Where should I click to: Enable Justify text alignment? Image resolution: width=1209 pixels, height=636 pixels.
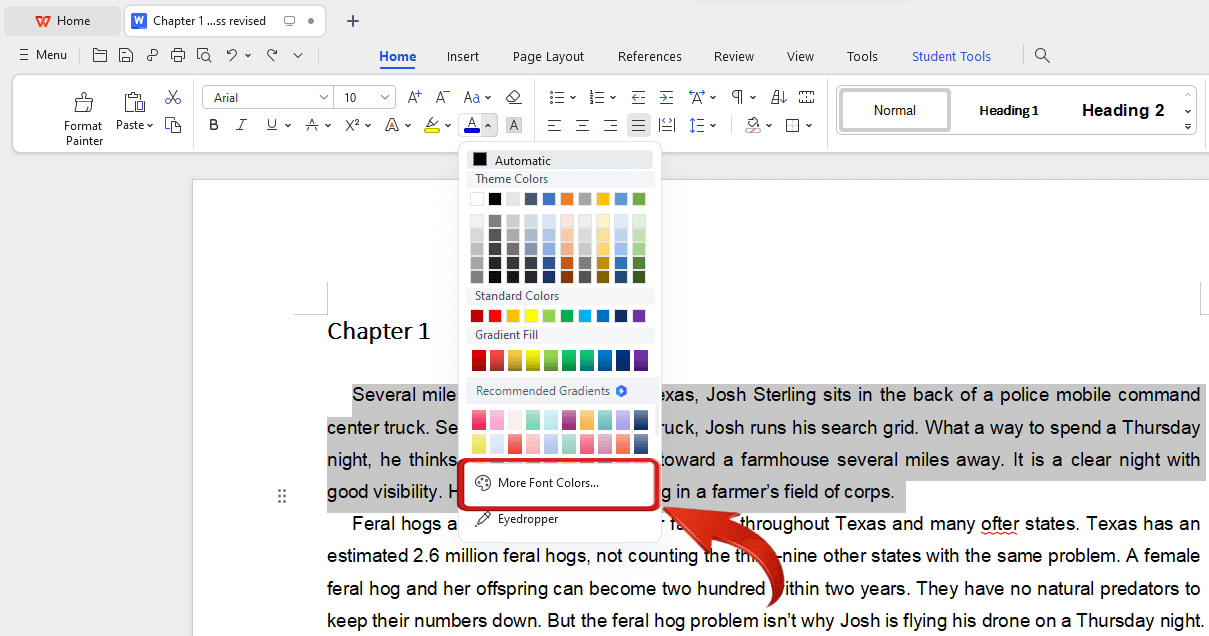(638, 125)
